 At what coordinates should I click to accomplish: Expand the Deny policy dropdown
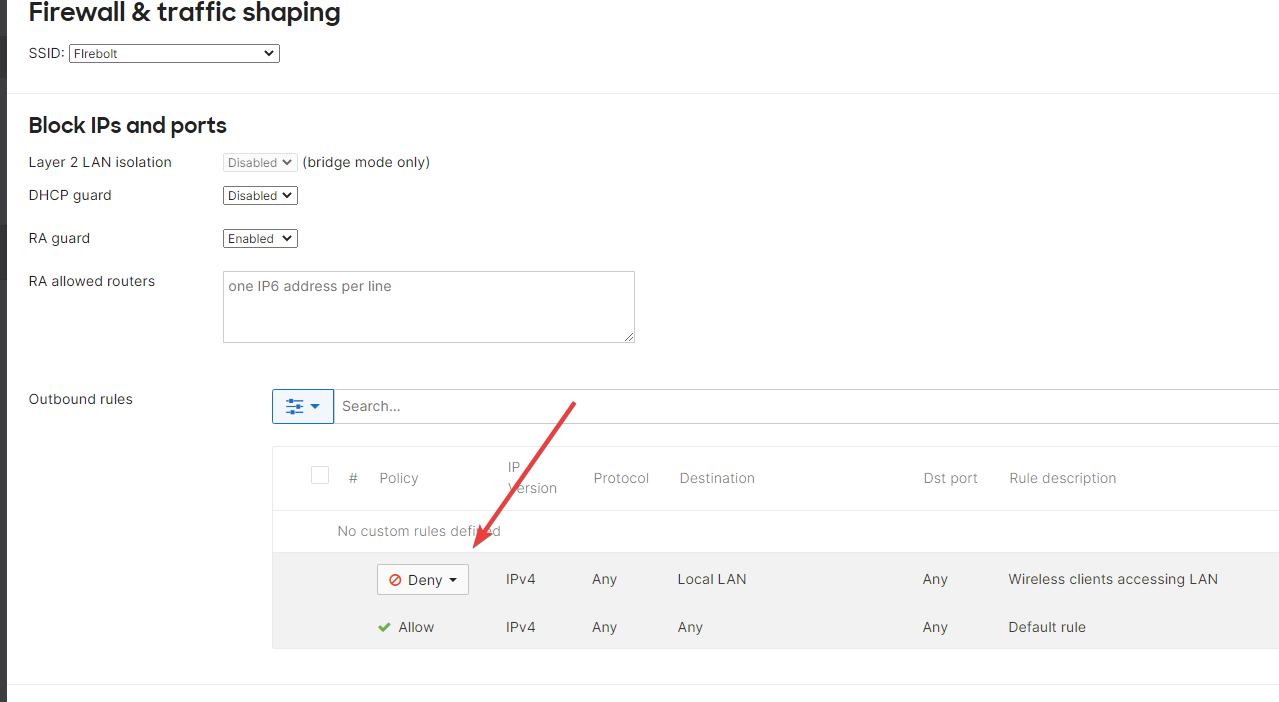click(452, 580)
